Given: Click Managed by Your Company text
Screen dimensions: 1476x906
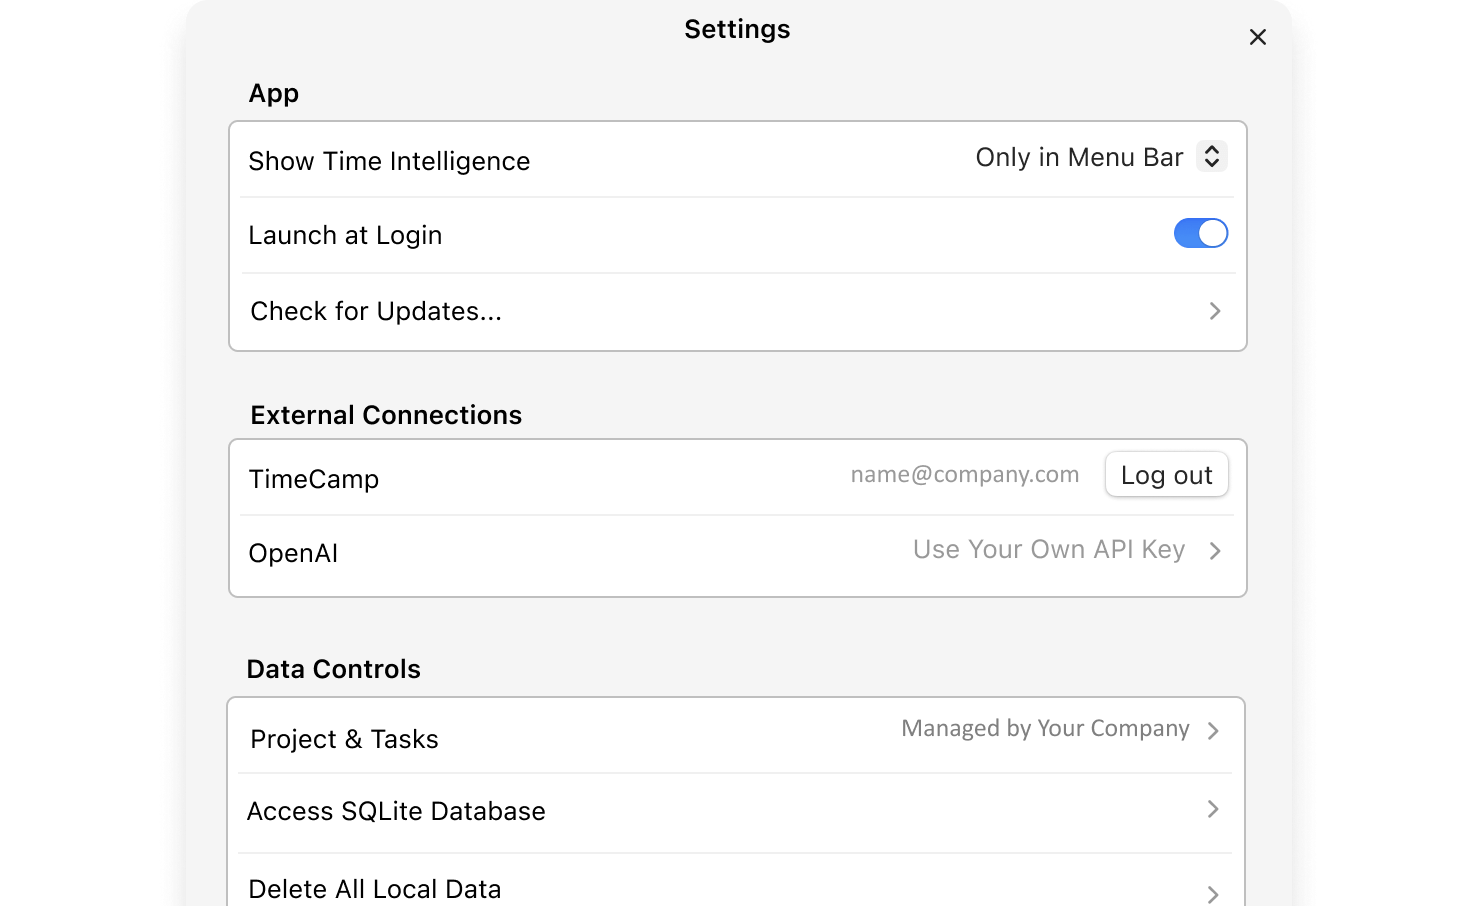Looking at the screenshot, I should point(1045,729).
